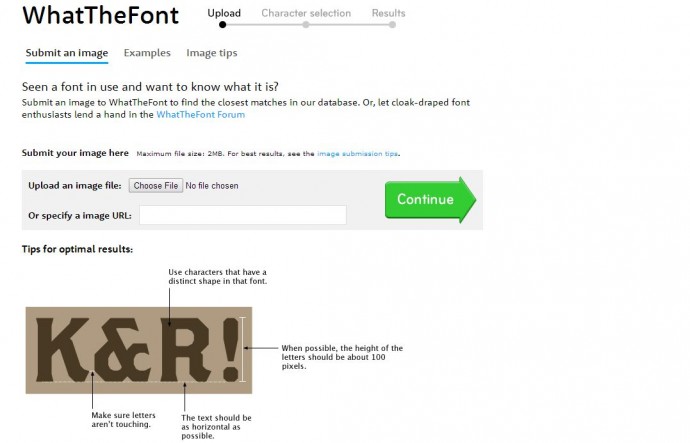Image resolution: width=690 pixels, height=443 pixels.
Task: Click the Character selection step dot
Action: click(306, 25)
